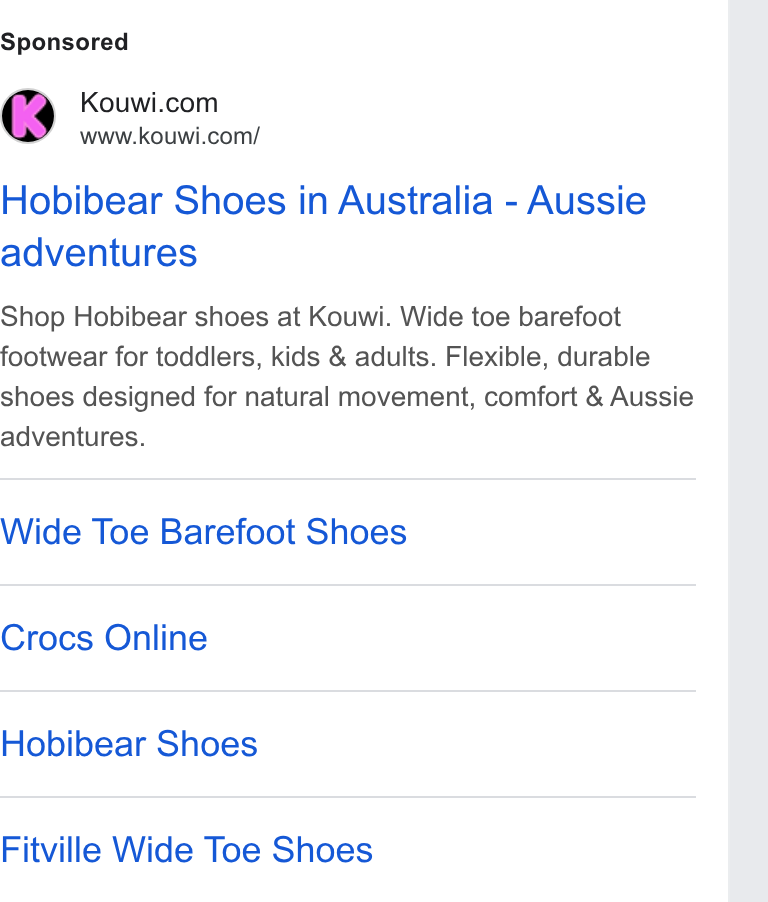The height and width of the screenshot is (902, 768).
Task: Click the pink K Kouwi logo
Action: point(28,116)
